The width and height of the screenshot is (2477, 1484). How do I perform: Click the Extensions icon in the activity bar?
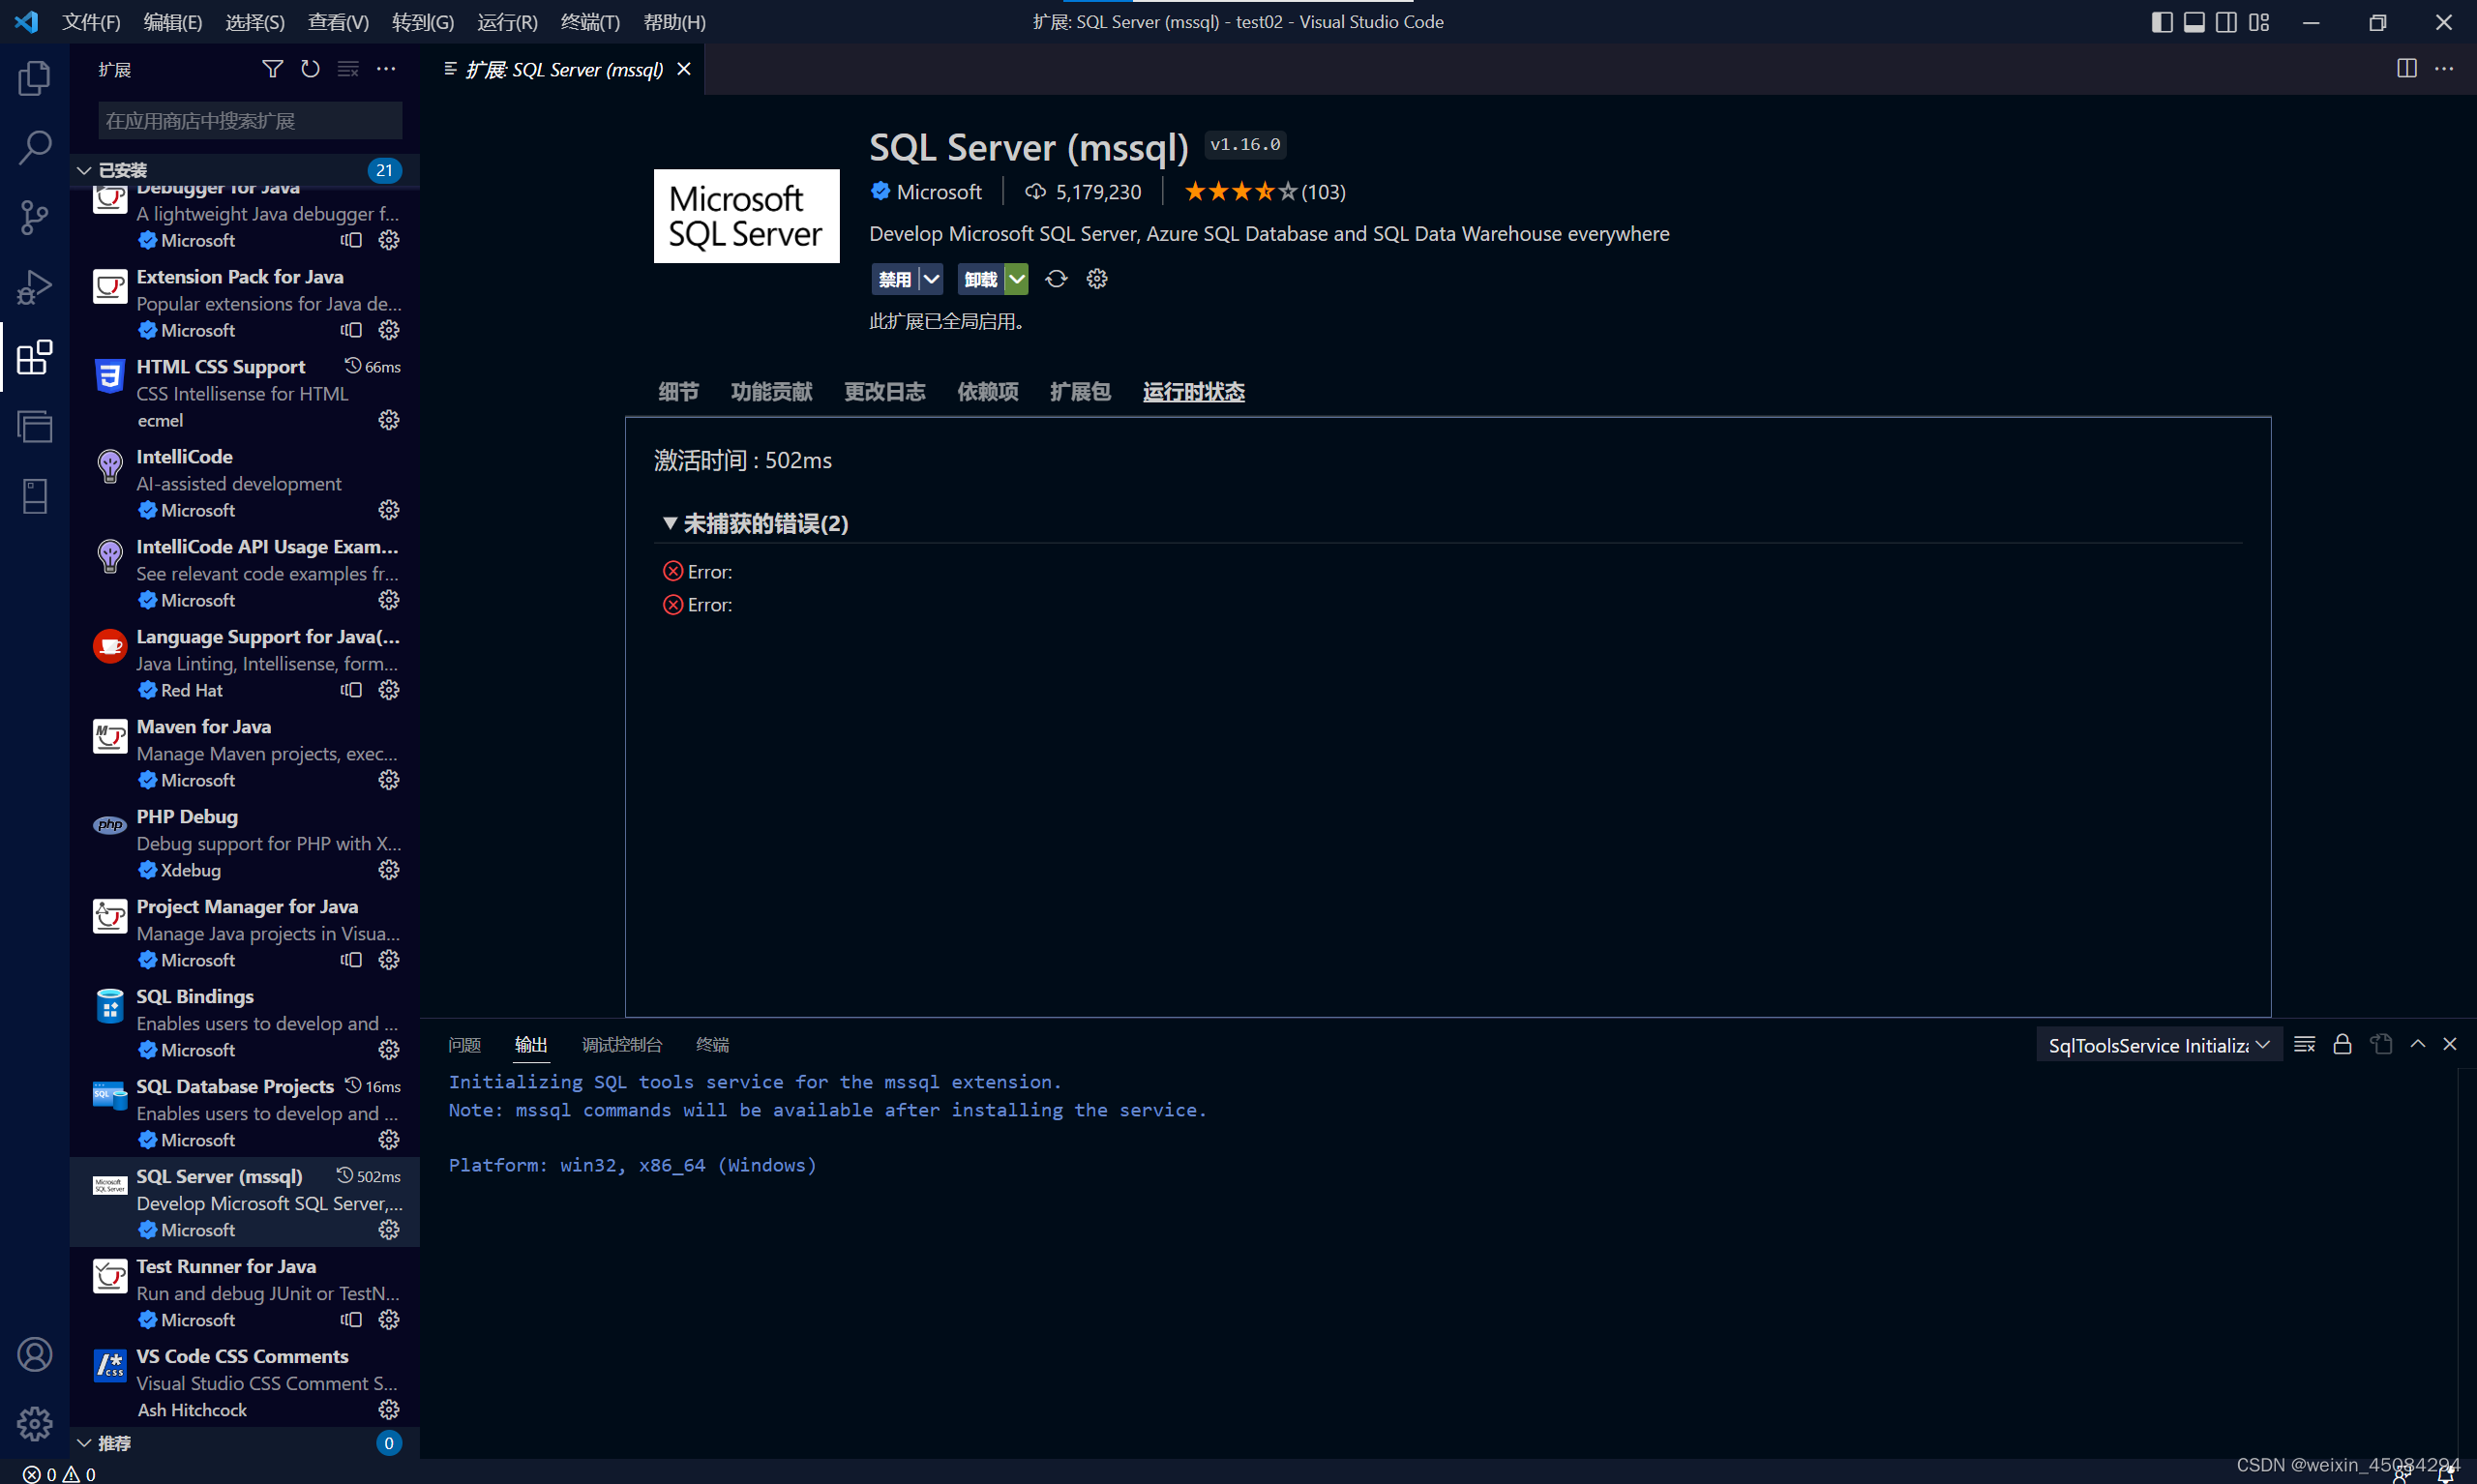click(x=34, y=357)
